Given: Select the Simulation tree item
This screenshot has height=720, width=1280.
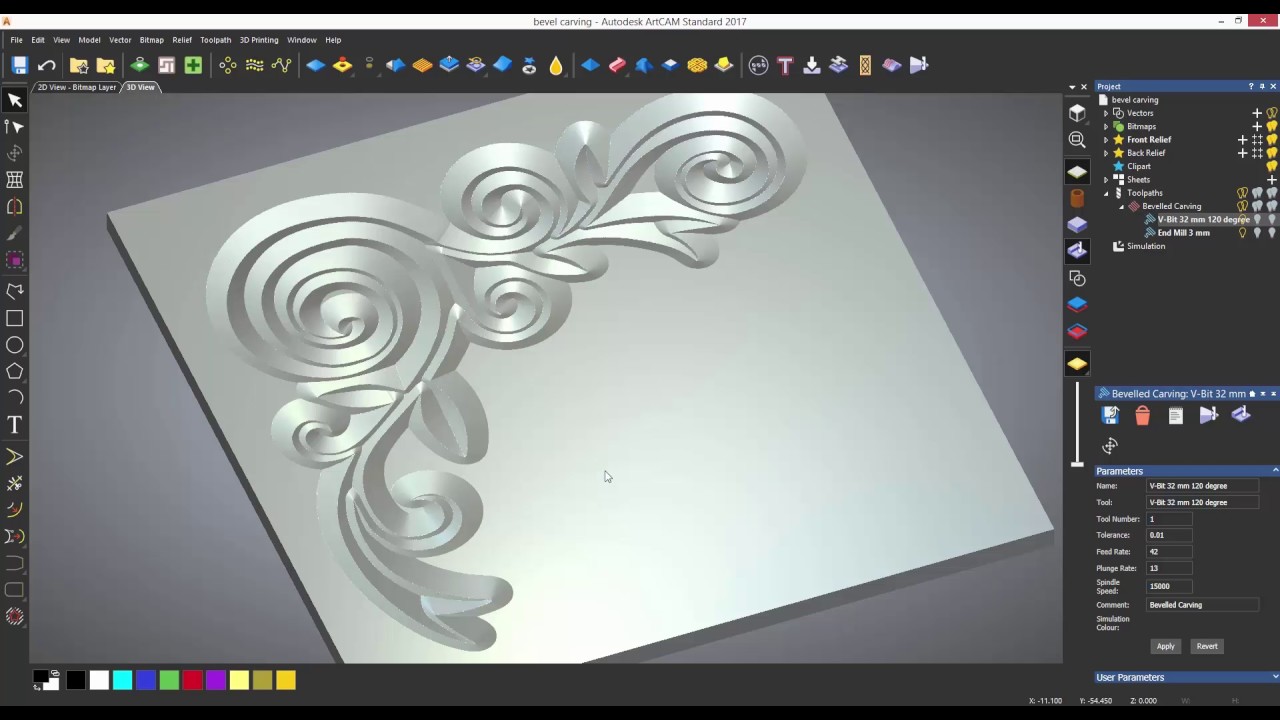Looking at the screenshot, I should point(1146,246).
